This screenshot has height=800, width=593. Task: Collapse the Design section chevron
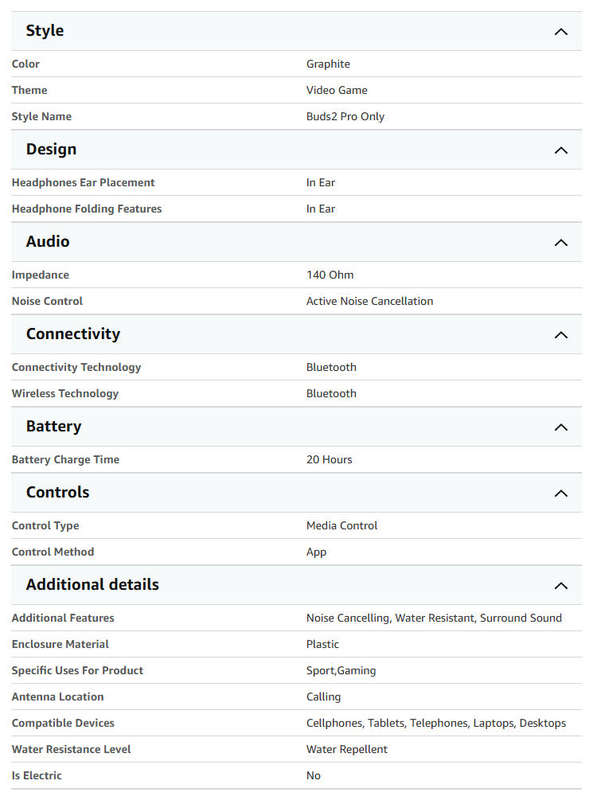tap(561, 150)
